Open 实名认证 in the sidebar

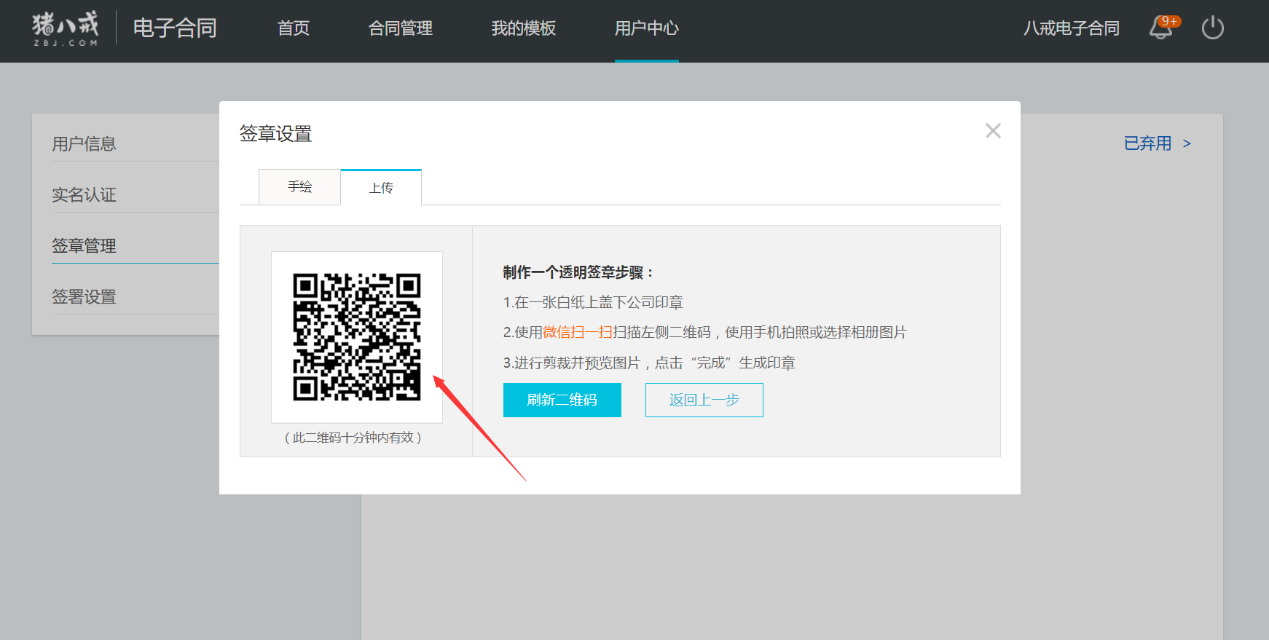[x=84, y=195]
